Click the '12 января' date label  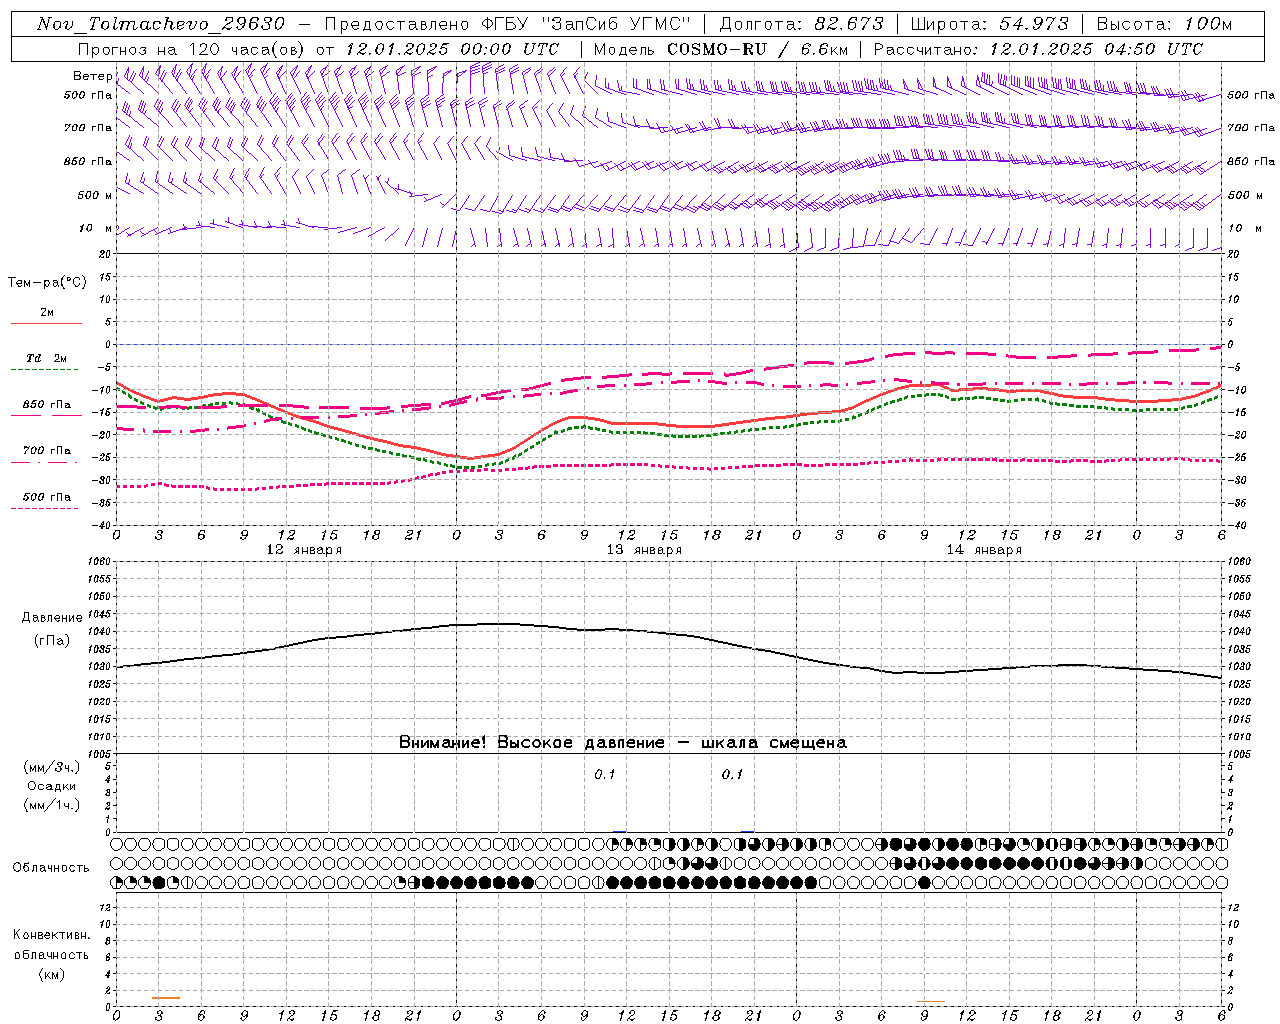304,550
